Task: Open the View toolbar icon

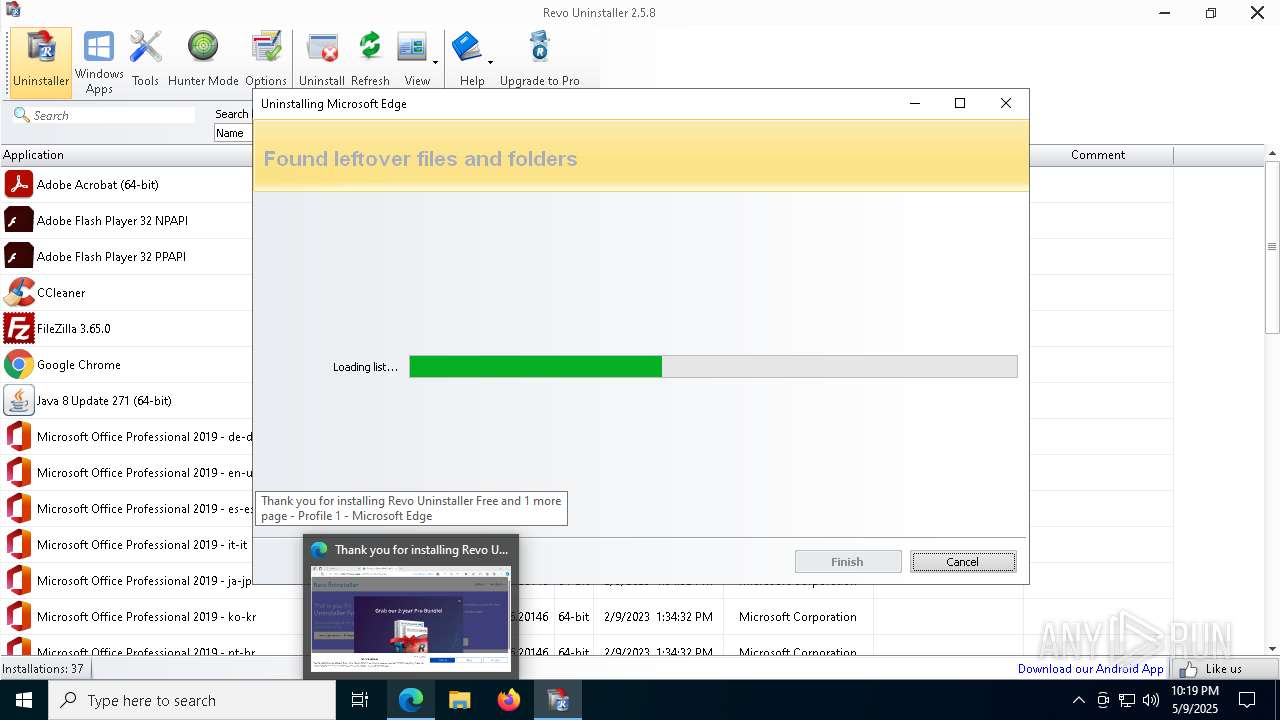Action: (x=413, y=60)
